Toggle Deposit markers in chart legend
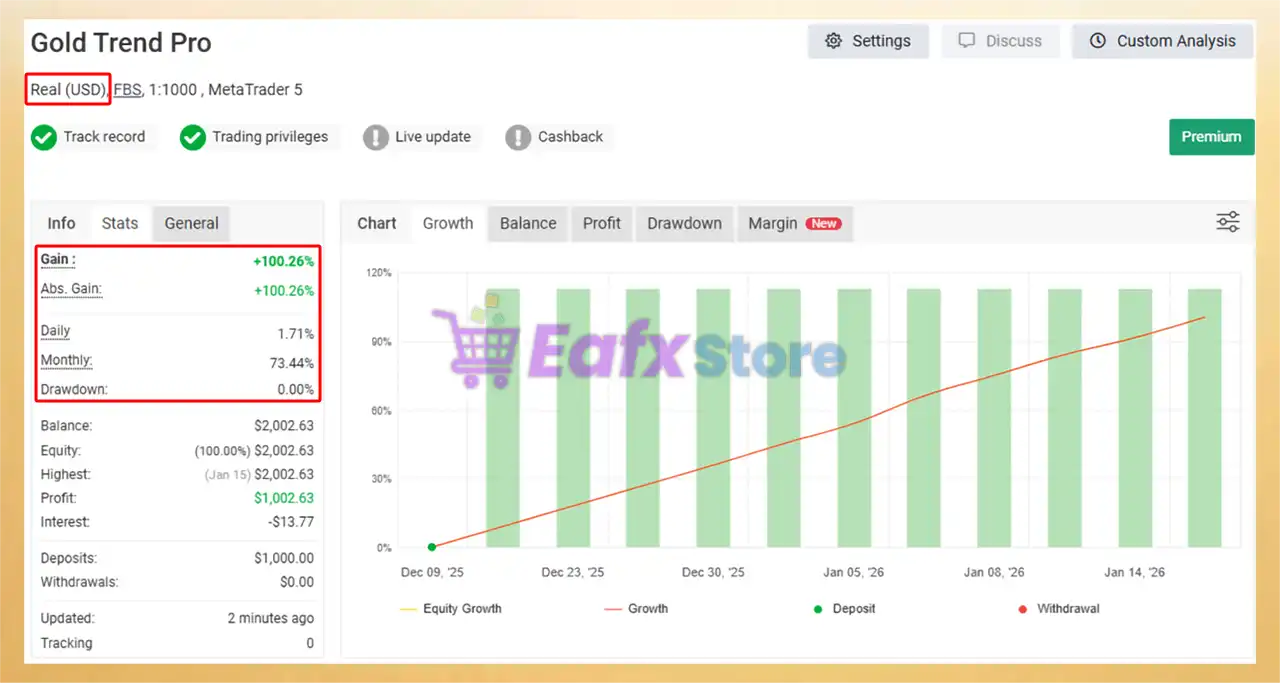 [x=843, y=608]
